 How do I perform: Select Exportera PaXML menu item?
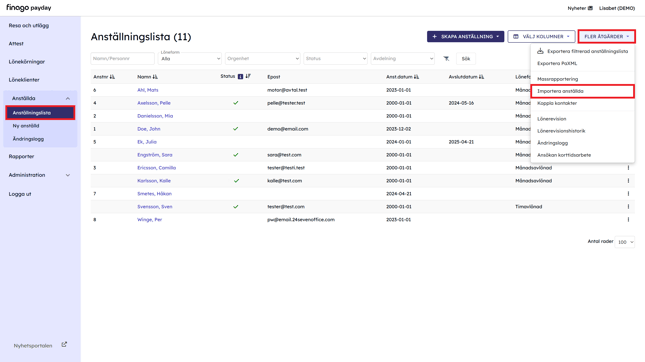point(557,63)
